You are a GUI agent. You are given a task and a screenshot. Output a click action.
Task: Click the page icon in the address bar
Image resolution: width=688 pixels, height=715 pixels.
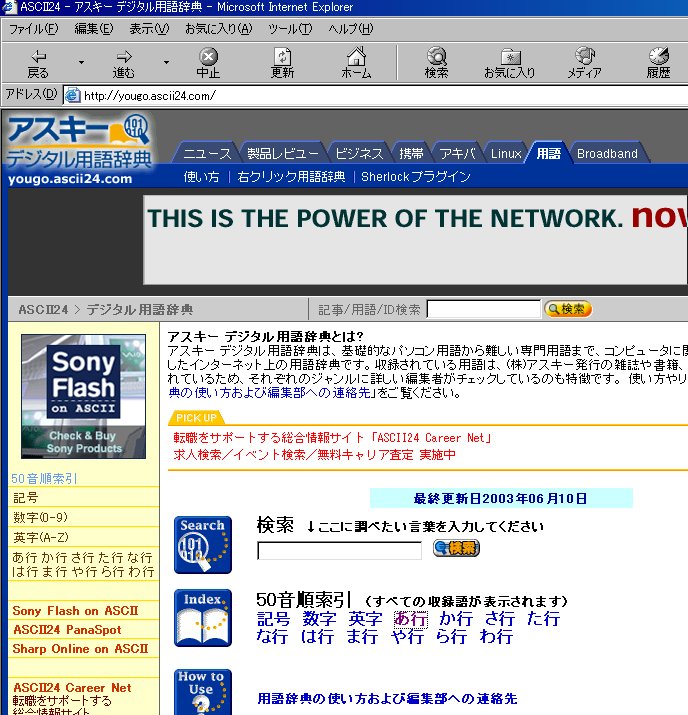pyautogui.click(x=72, y=96)
